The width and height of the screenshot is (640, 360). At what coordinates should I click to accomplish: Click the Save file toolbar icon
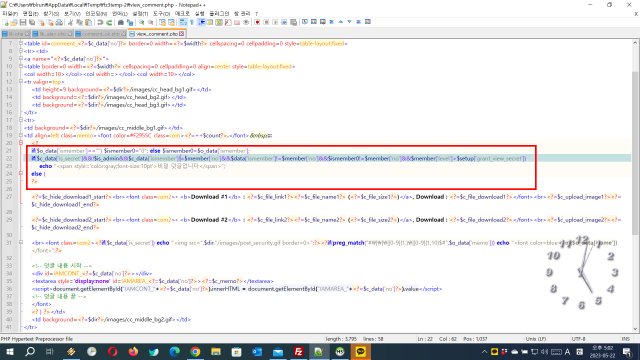pyautogui.click(x=23, y=22)
